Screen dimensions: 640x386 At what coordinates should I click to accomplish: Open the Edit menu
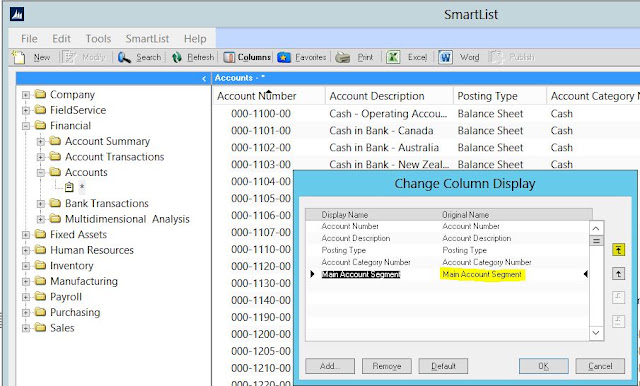click(x=61, y=39)
